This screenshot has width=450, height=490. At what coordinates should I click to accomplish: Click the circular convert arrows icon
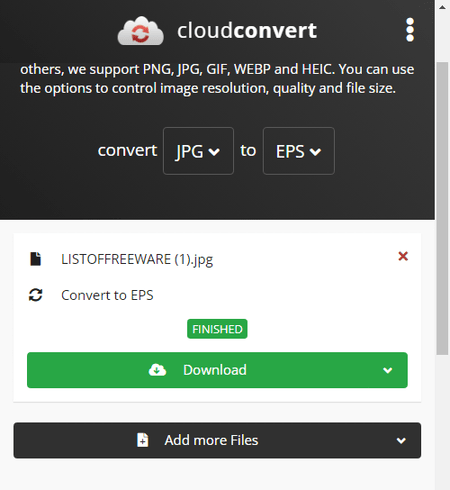click(x=35, y=295)
